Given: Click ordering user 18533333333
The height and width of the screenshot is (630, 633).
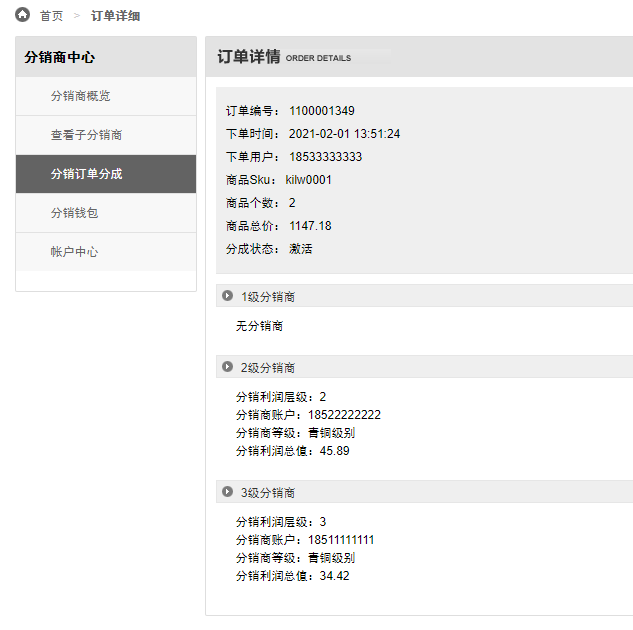Looking at the screenshot, I should (x=325, y=157).
